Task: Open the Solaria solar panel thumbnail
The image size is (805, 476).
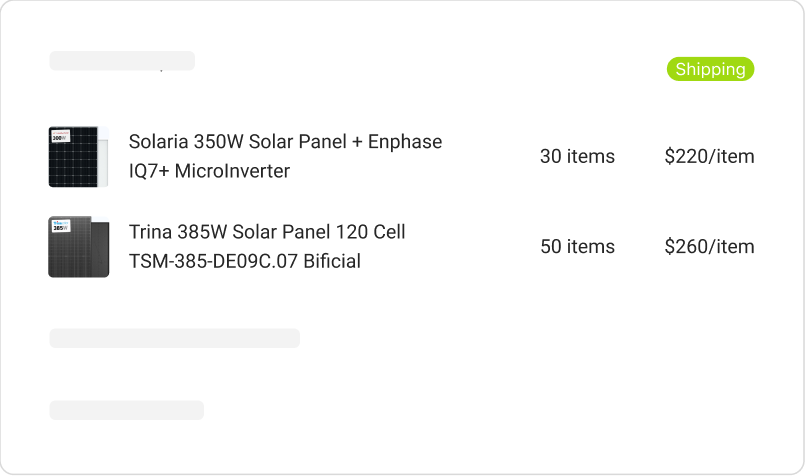Action: (79, 157)
